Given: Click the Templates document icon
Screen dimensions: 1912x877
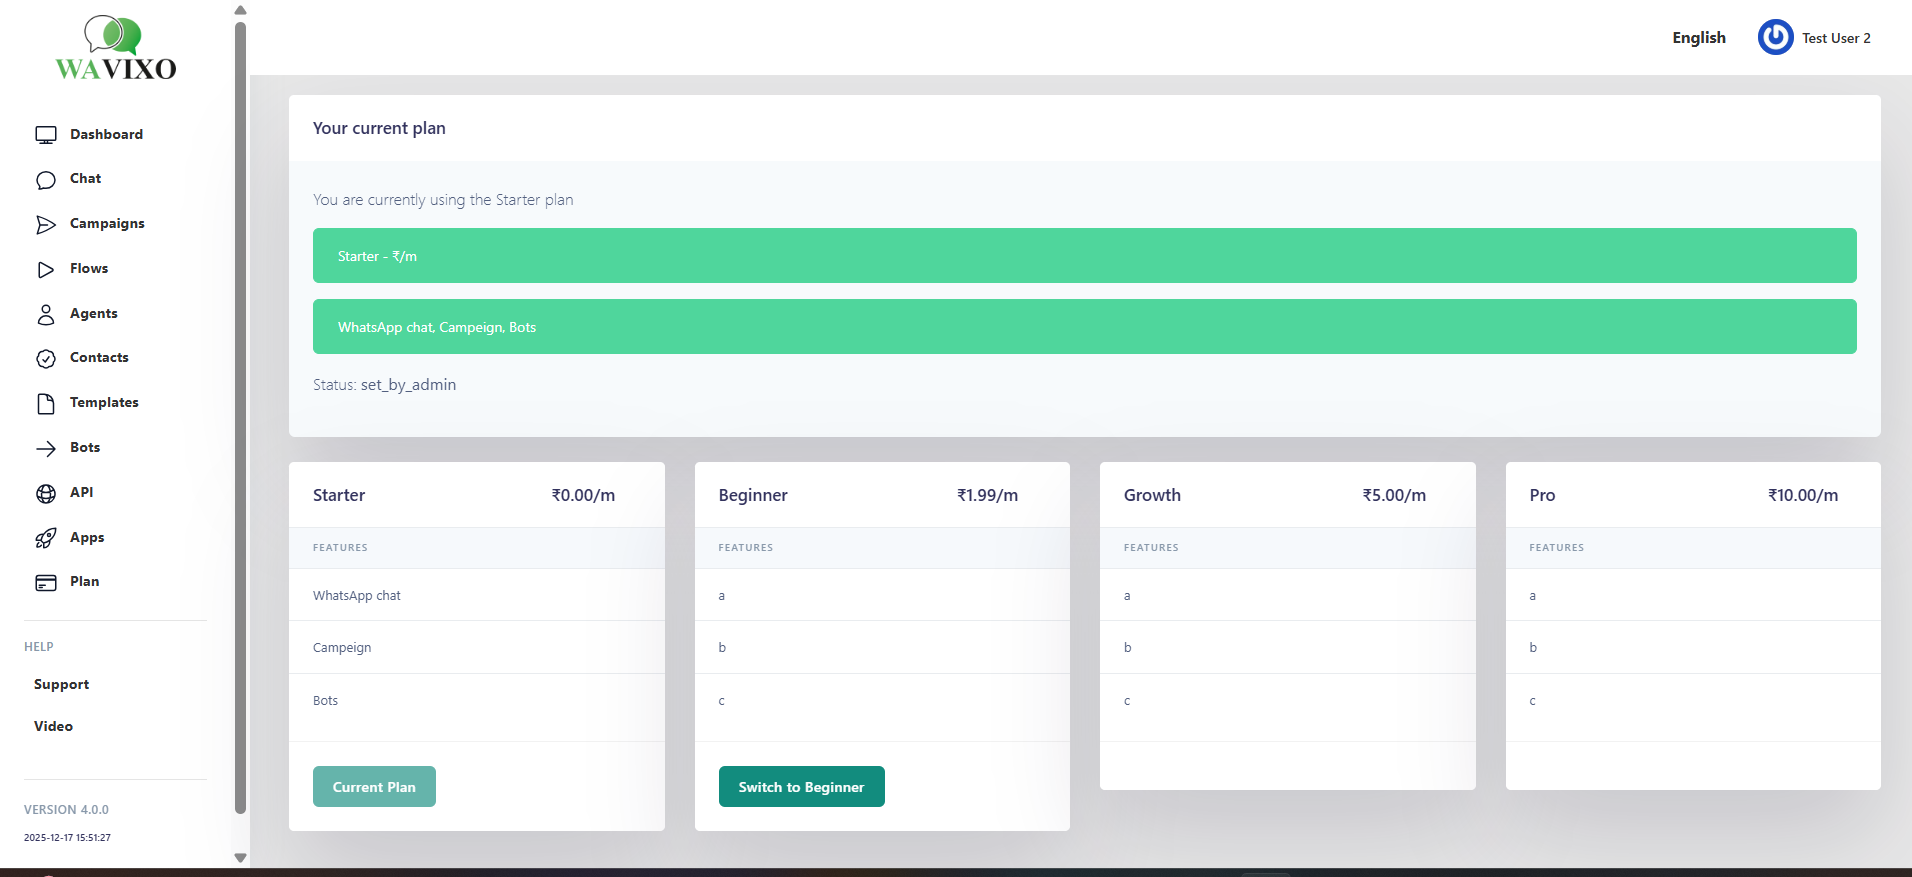Looking at the screenshot, I should click(46, 403).
